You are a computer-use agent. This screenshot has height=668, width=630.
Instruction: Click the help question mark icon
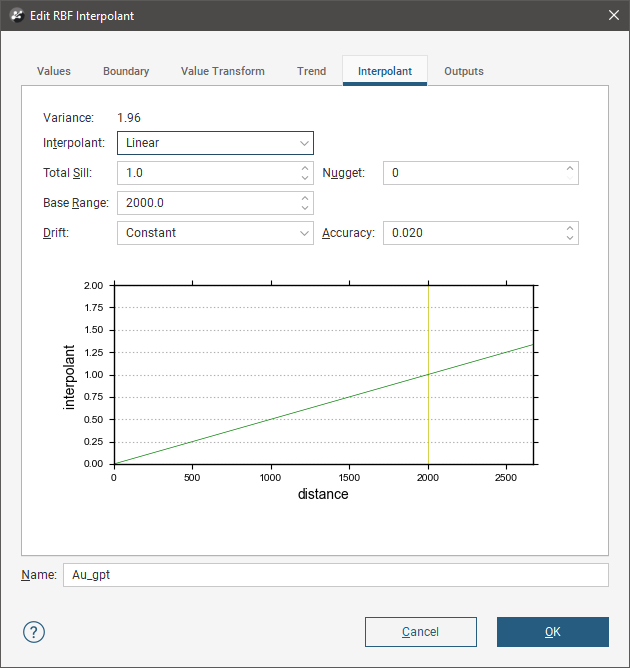pyautogui.click(x=34, y=632)
